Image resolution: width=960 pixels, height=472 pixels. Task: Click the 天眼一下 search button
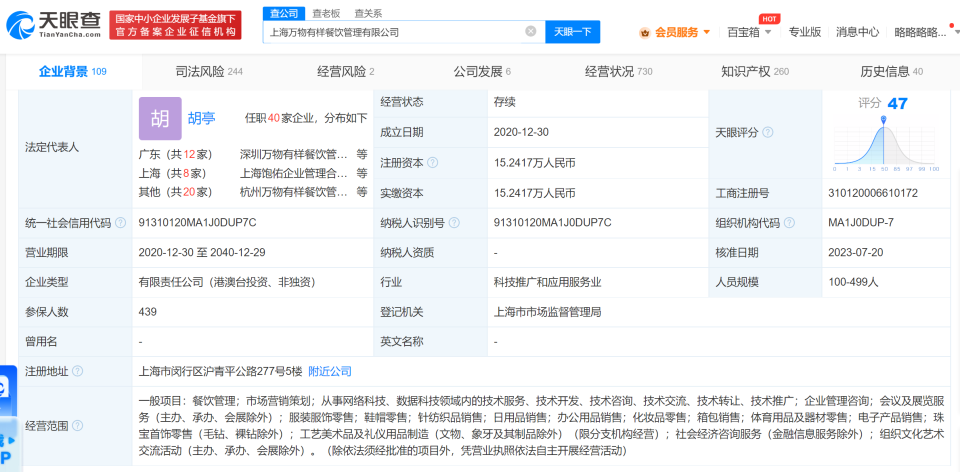point(572,32)
